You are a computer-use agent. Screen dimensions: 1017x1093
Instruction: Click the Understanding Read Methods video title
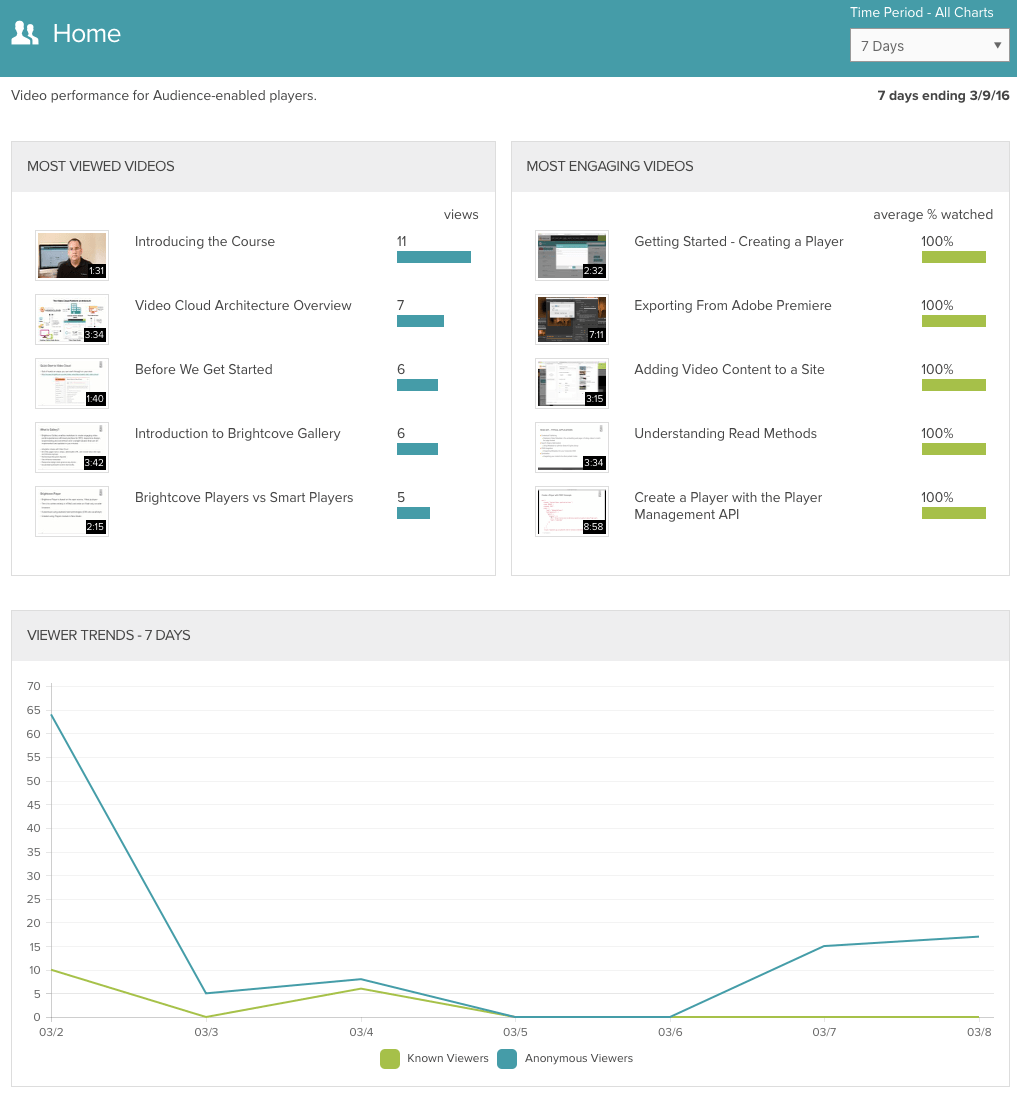(x=725, y=434)
